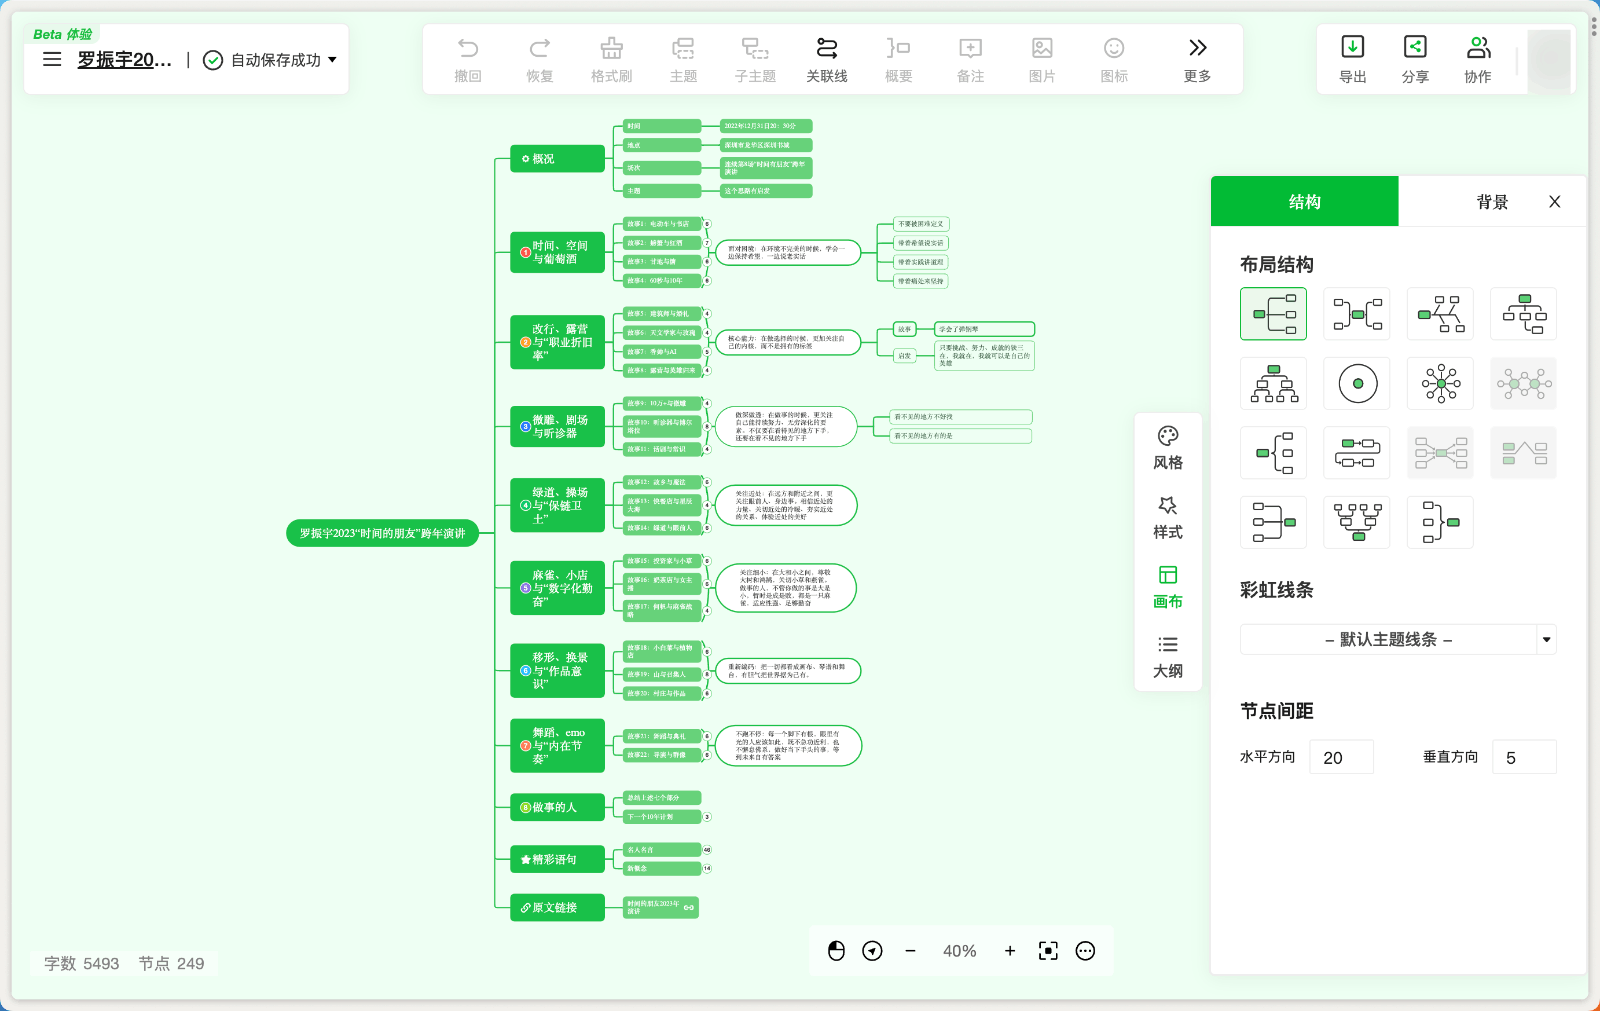The height and width of the screenshot is (1011, 1600).
Task: Open the 风格 style palette panel
Action: click(x=1167, y=448)
